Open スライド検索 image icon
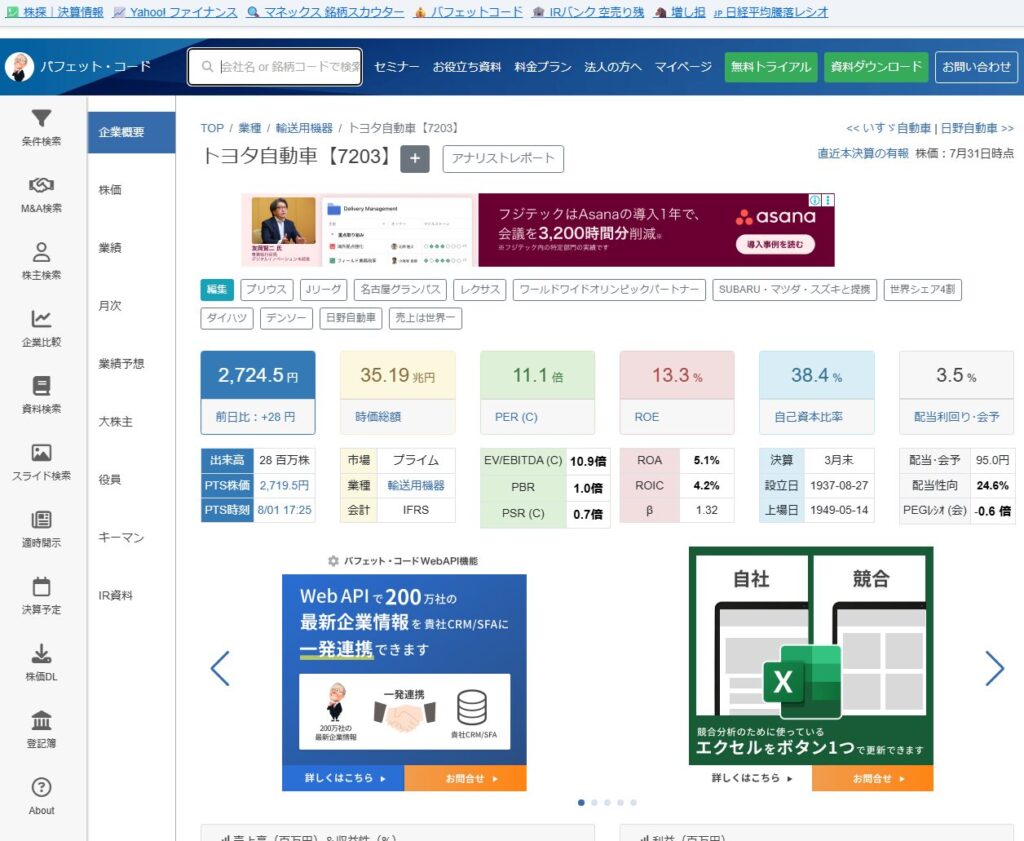Screen dimensions: 1024x841 (41, 452)
